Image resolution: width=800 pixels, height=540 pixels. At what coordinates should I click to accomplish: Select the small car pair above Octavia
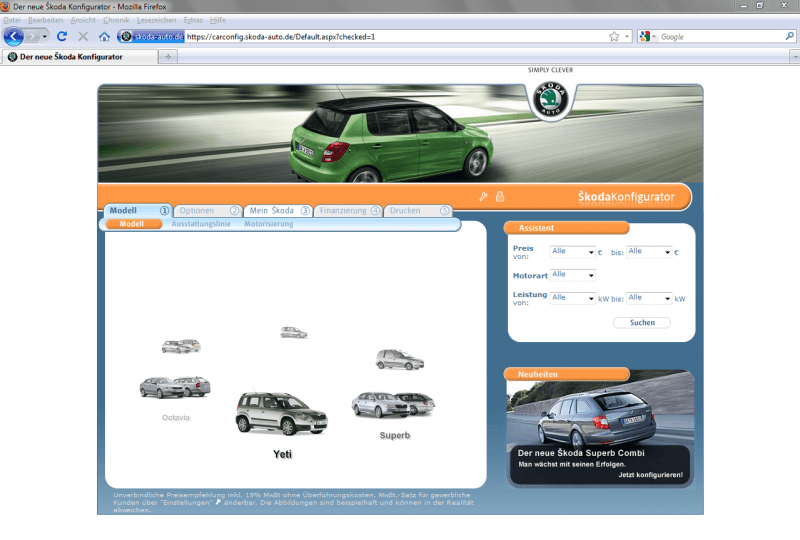pos(181,347)
